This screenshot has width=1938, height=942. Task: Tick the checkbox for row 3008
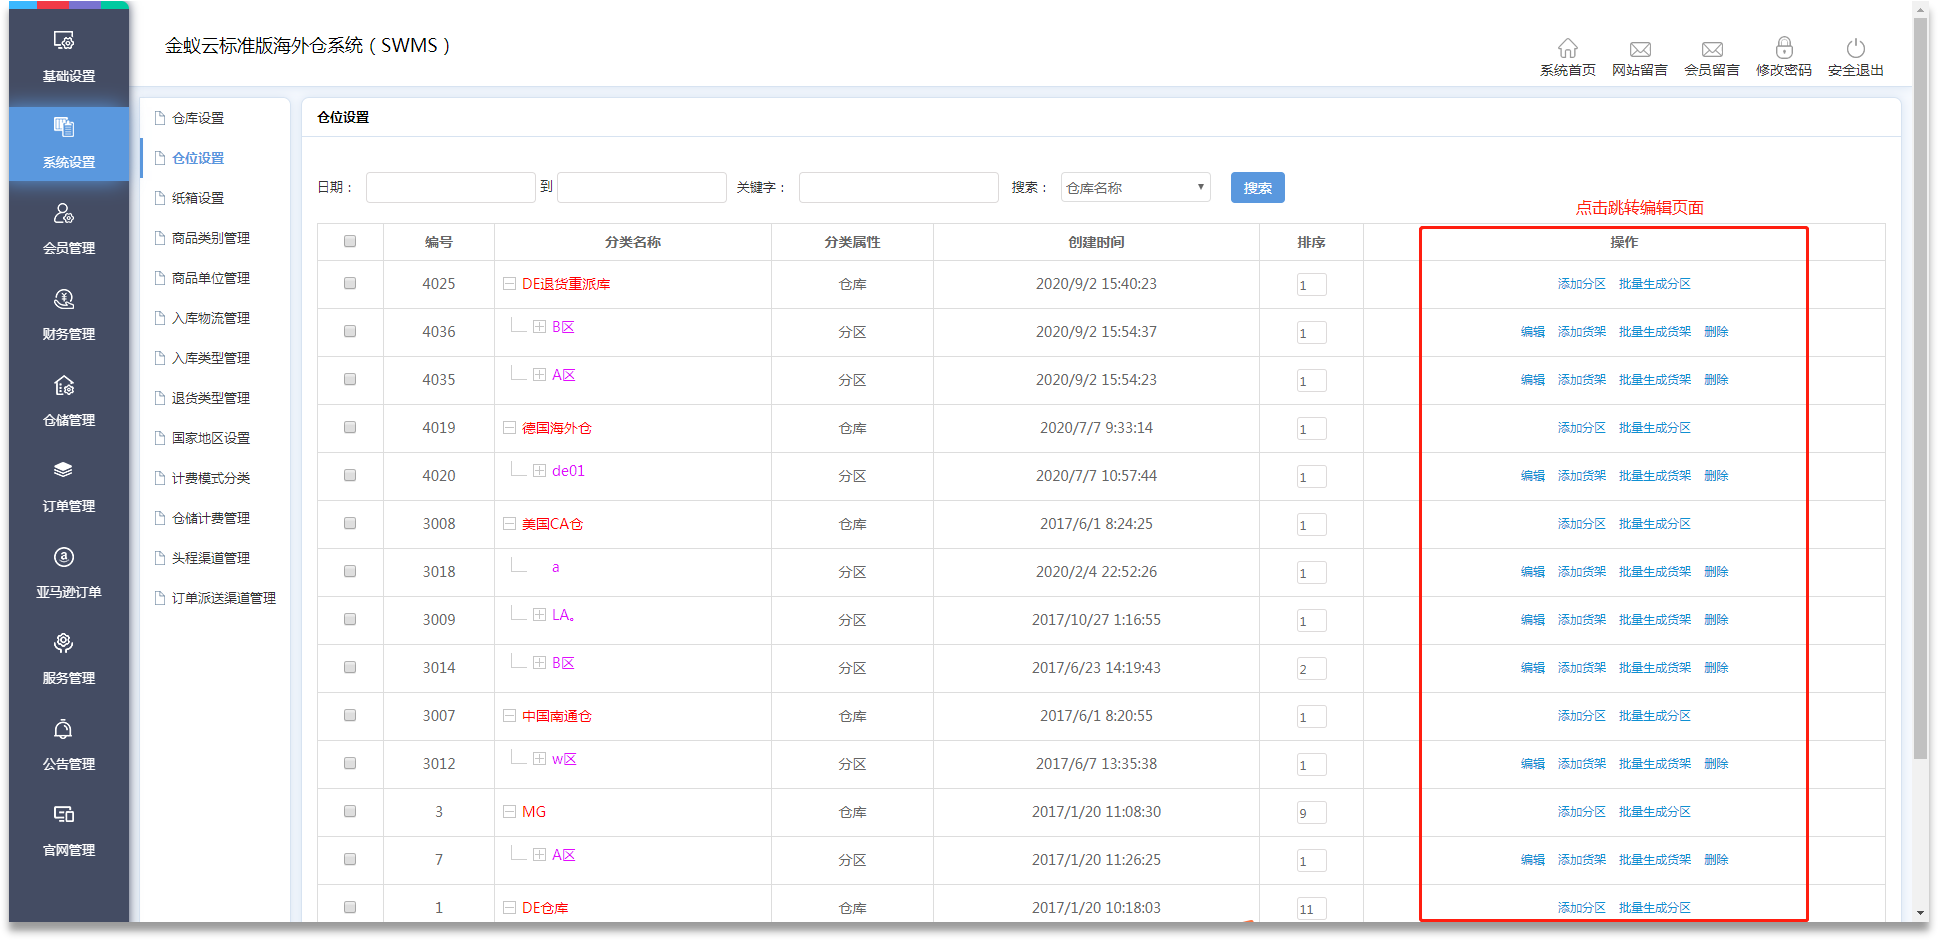(x=350, y=524)
